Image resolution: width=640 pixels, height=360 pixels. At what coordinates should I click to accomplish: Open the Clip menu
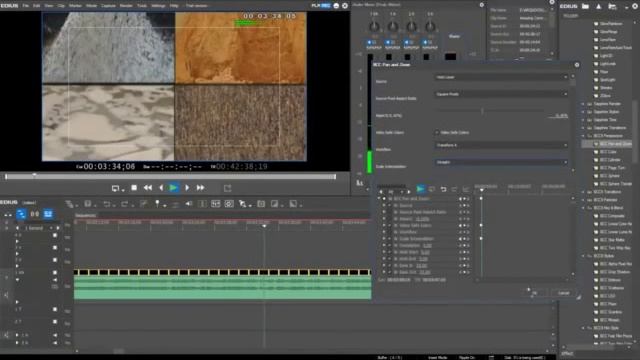tap(61, 6)
